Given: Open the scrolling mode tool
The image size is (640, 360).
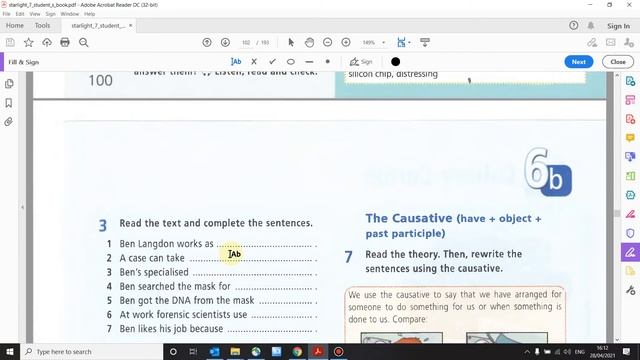Looking at the screenshot, I should coord(425,42).
